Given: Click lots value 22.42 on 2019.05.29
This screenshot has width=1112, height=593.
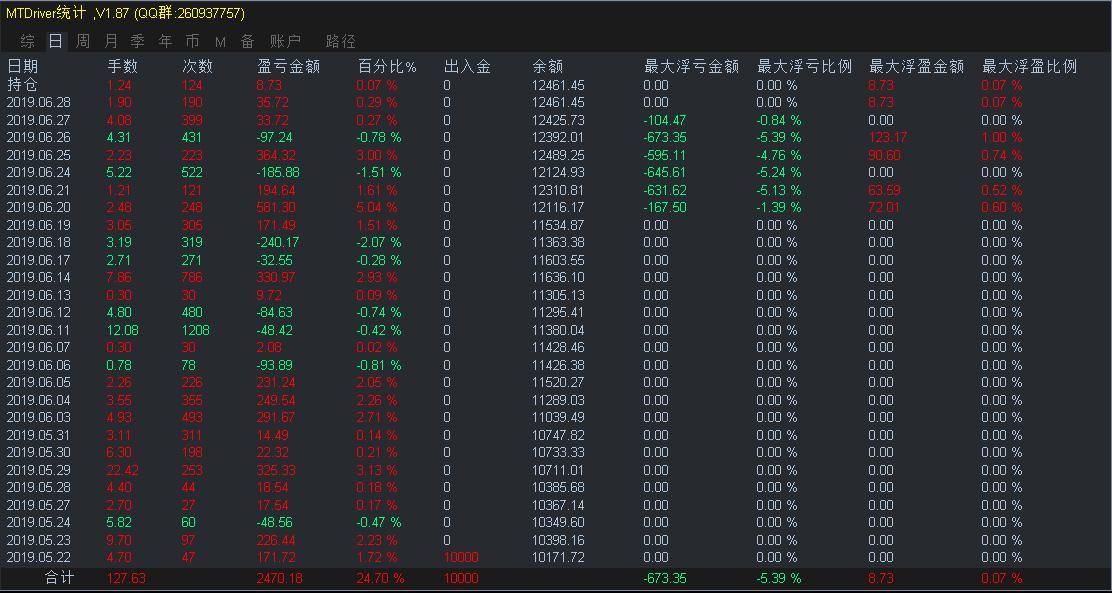Looking at the screenshot, I should [x=123, y=470].
